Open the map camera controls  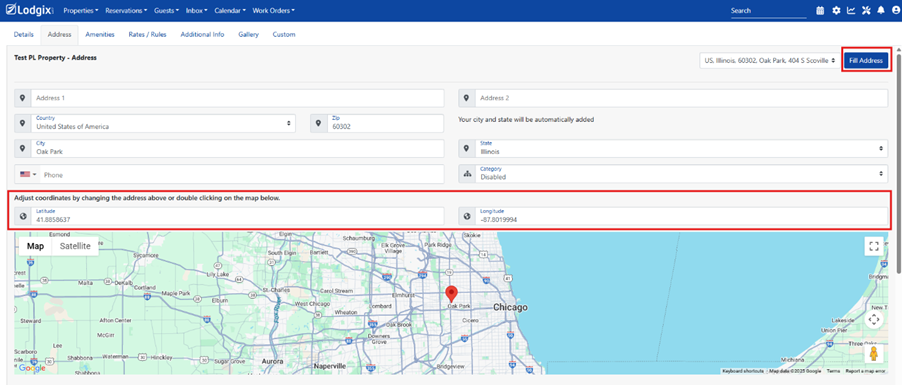click(x=874, y=320)
